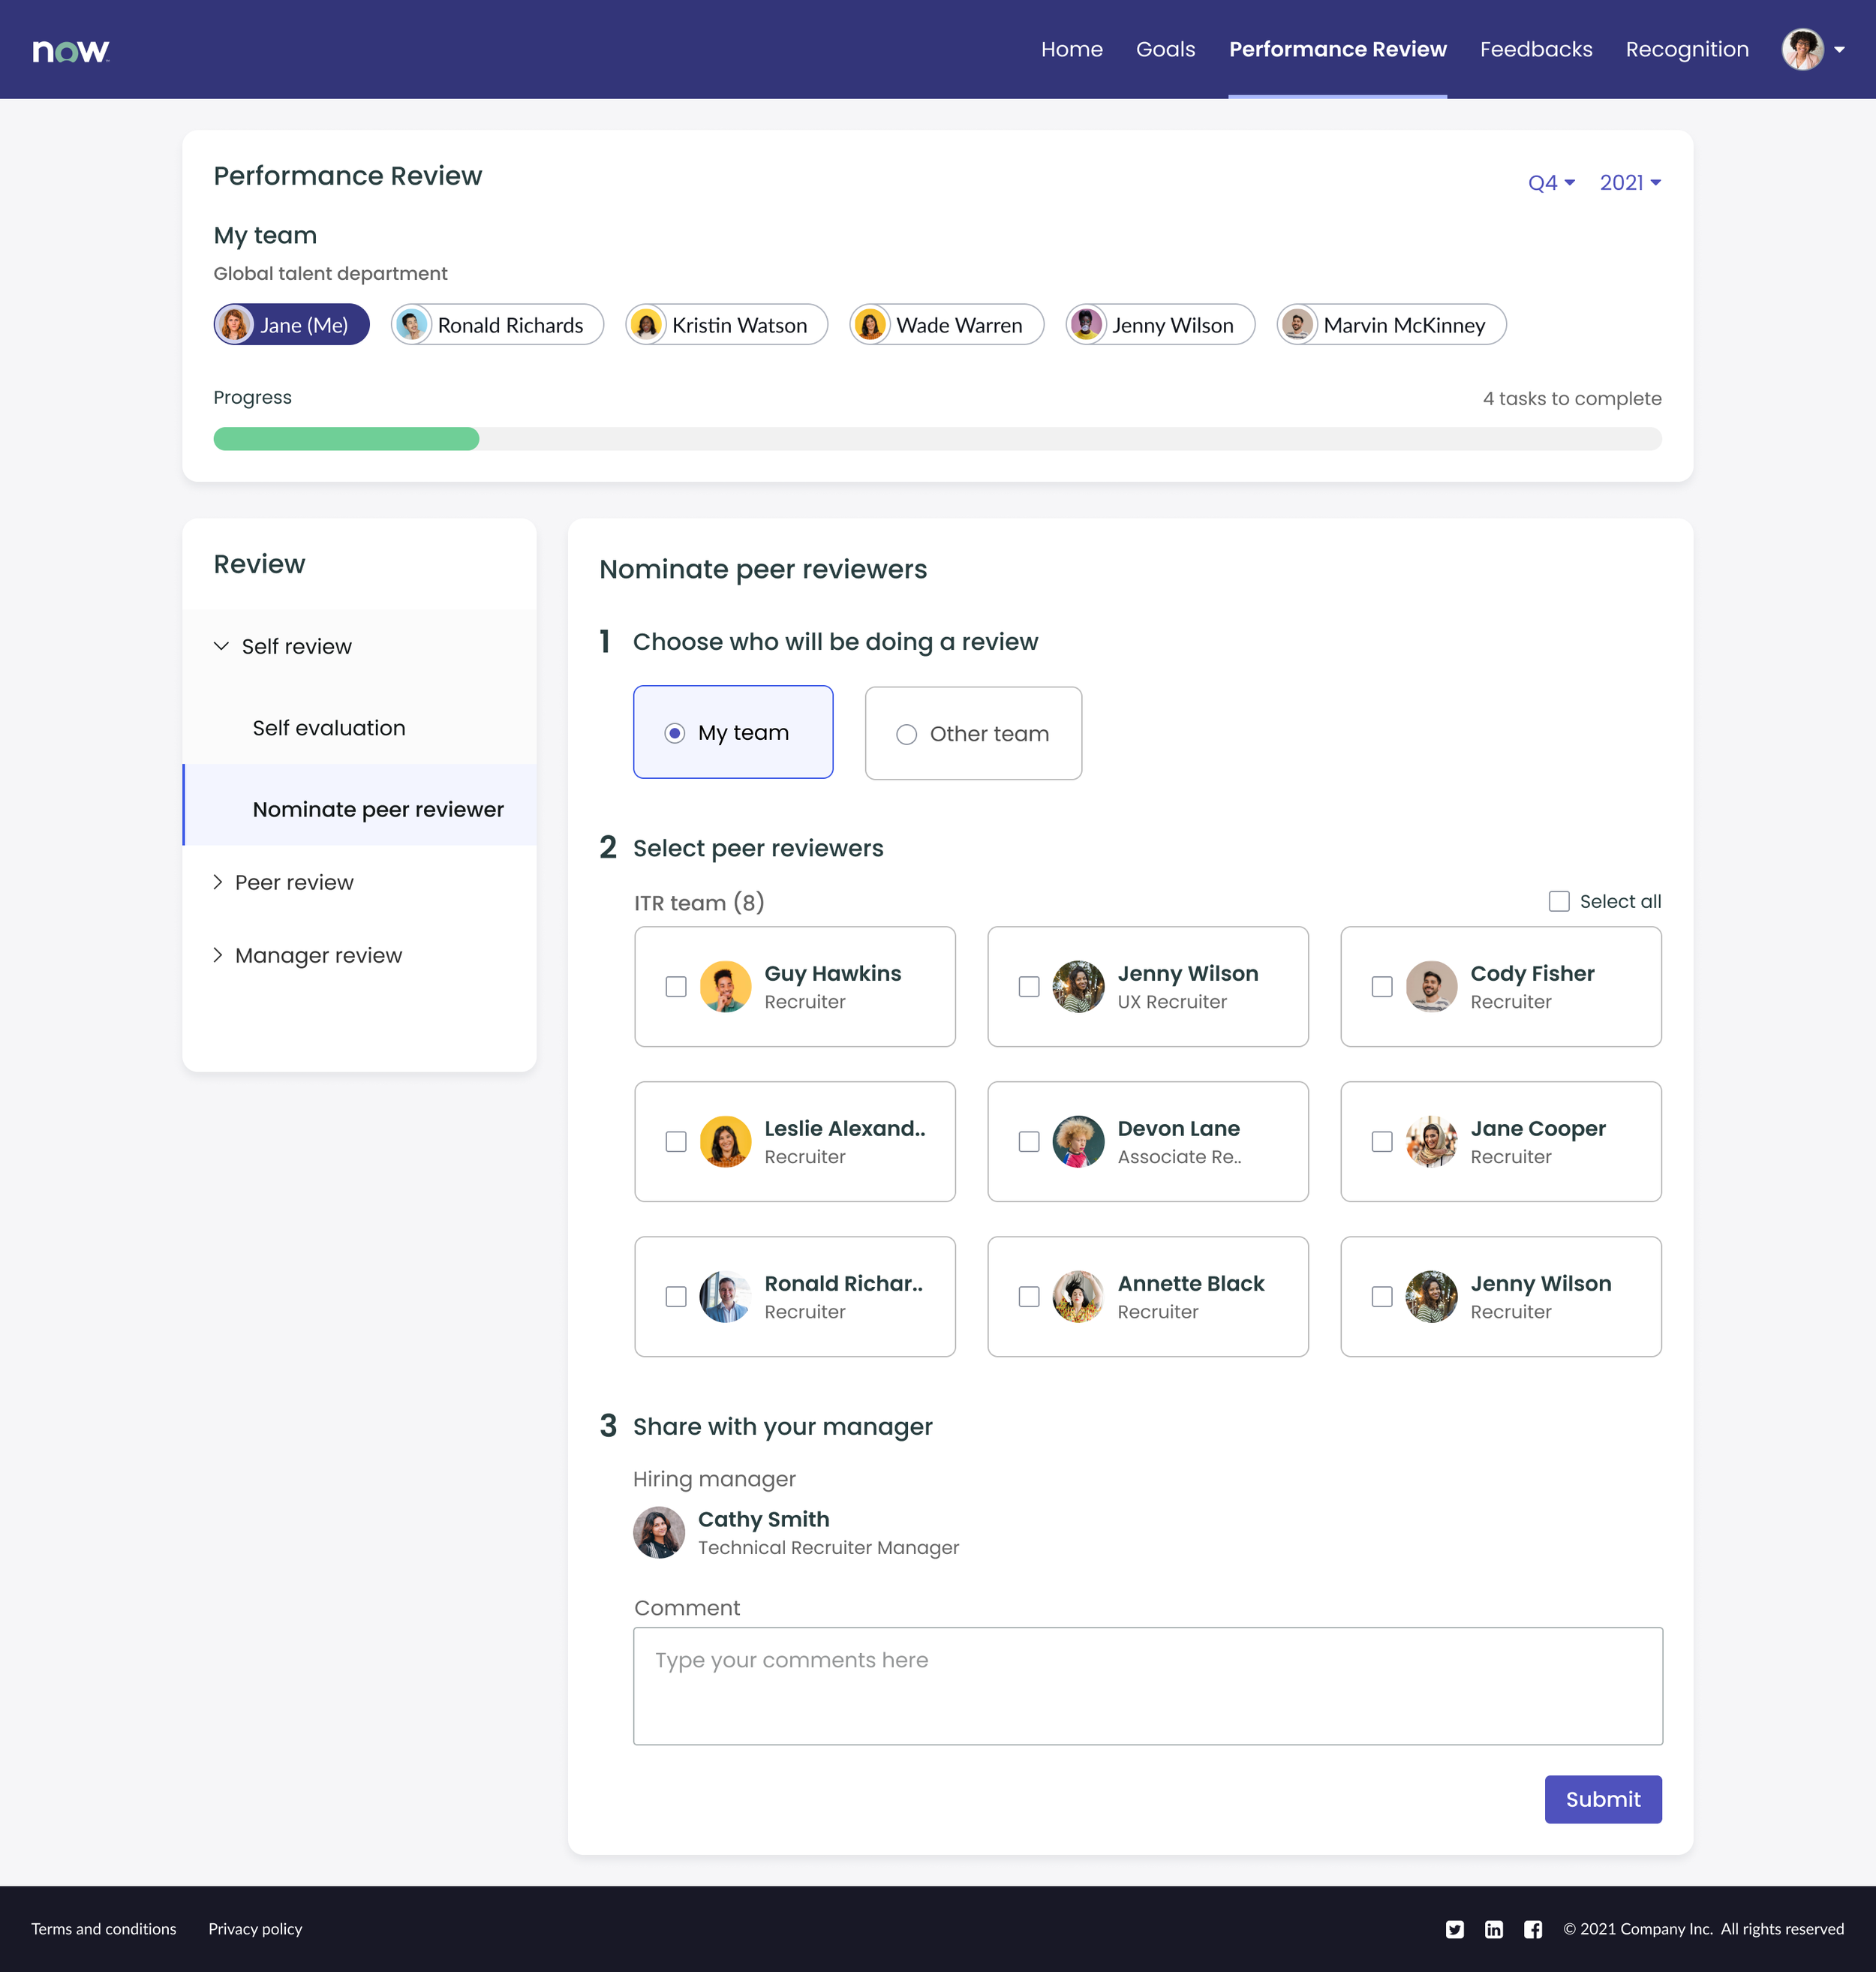Click Cathy Smith's profile photo
The image size is (1876, 1972).
point(659,1532)
